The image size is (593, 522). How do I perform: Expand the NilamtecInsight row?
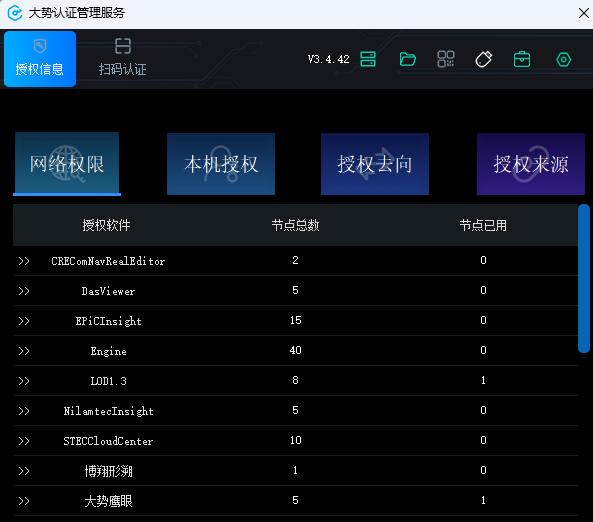click(x=24, y=411)
